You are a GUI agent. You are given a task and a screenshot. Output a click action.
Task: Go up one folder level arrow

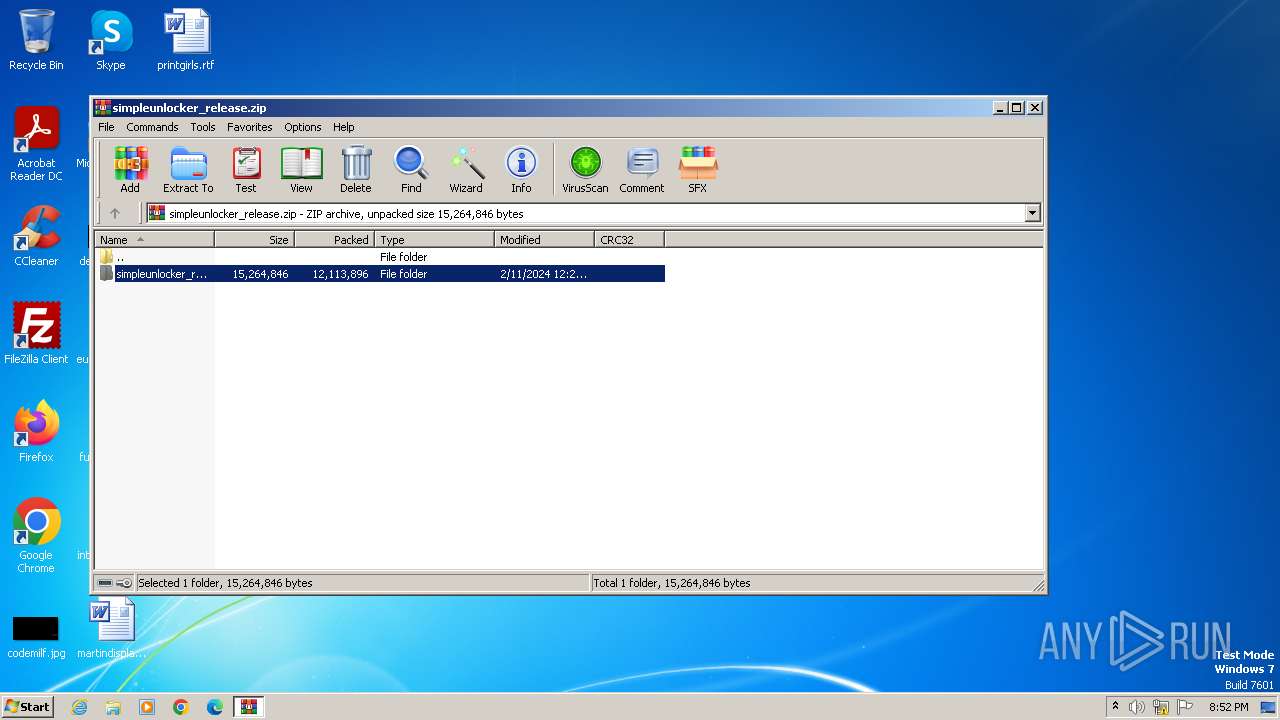pyautogui.click(x=115, y=213)
